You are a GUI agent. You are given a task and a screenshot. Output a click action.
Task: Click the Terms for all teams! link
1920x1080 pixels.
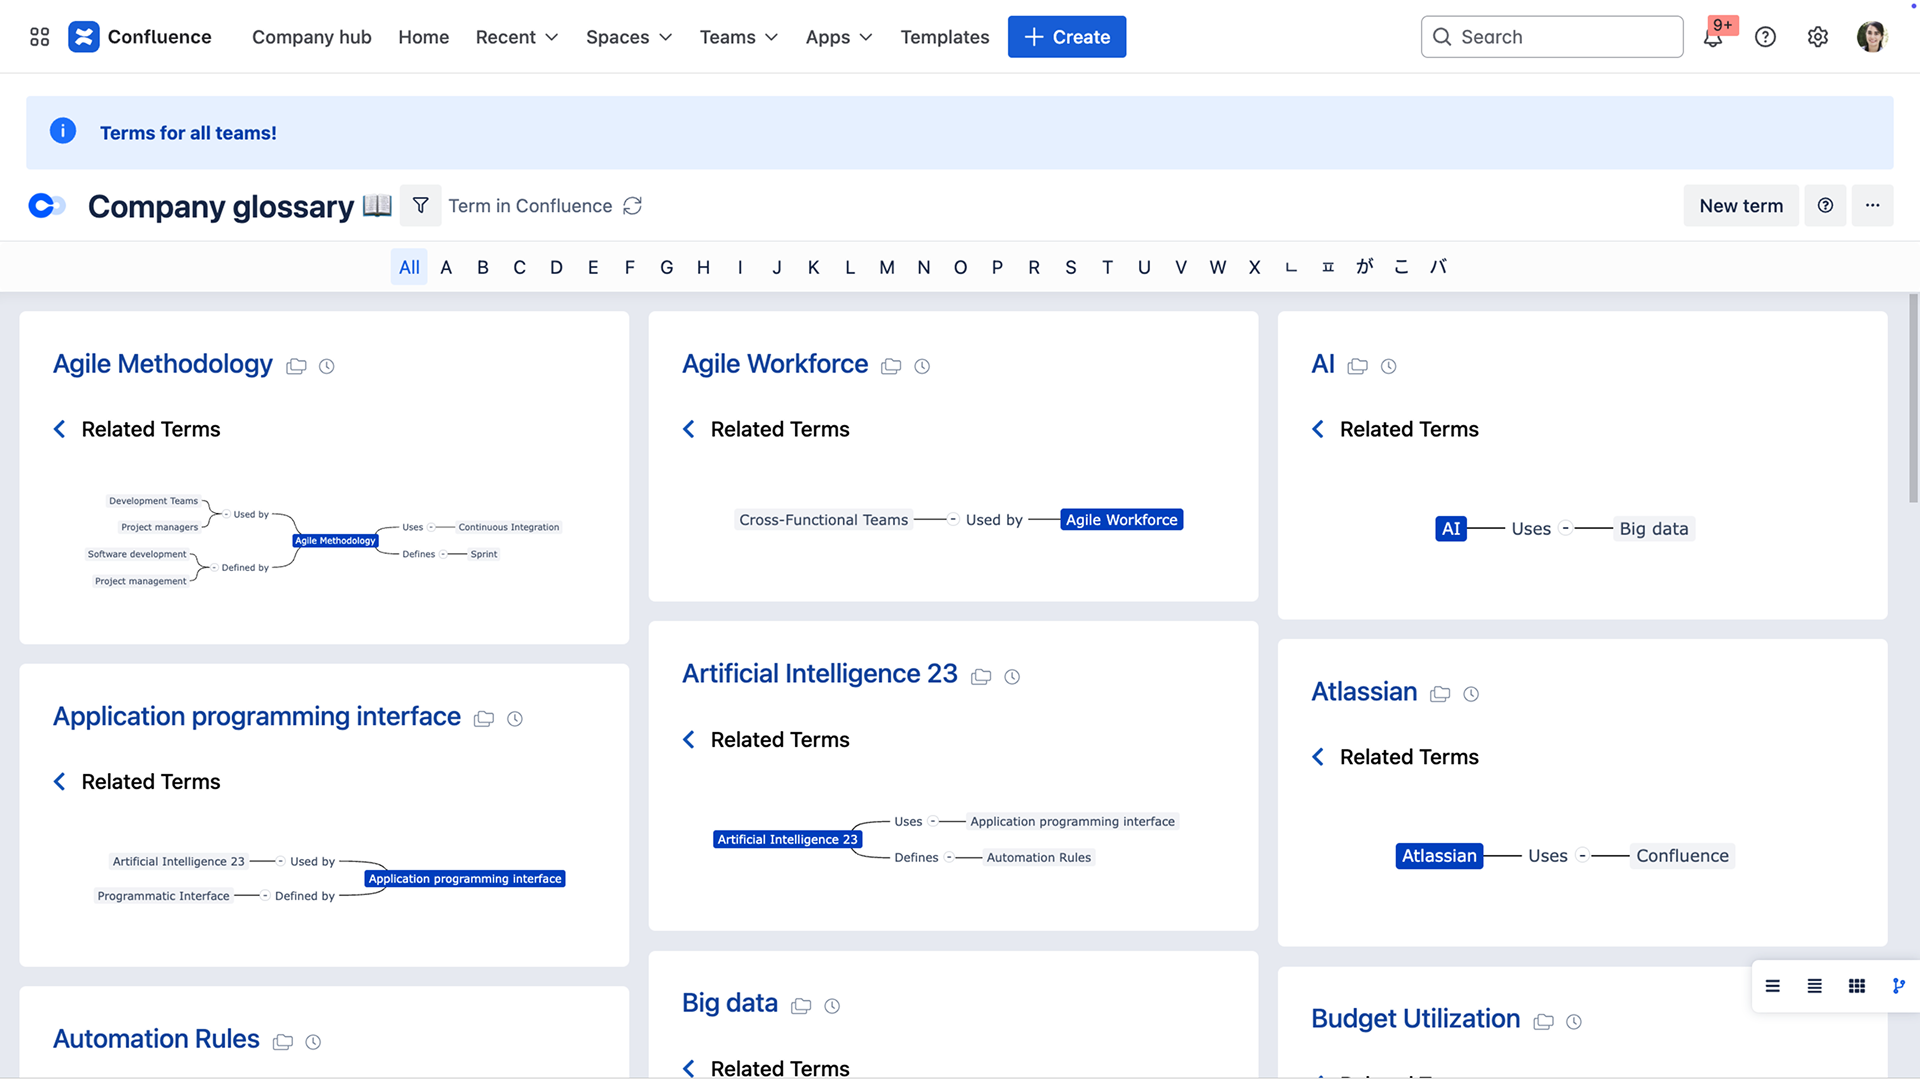pyautogui.click(x=188, y=133)
